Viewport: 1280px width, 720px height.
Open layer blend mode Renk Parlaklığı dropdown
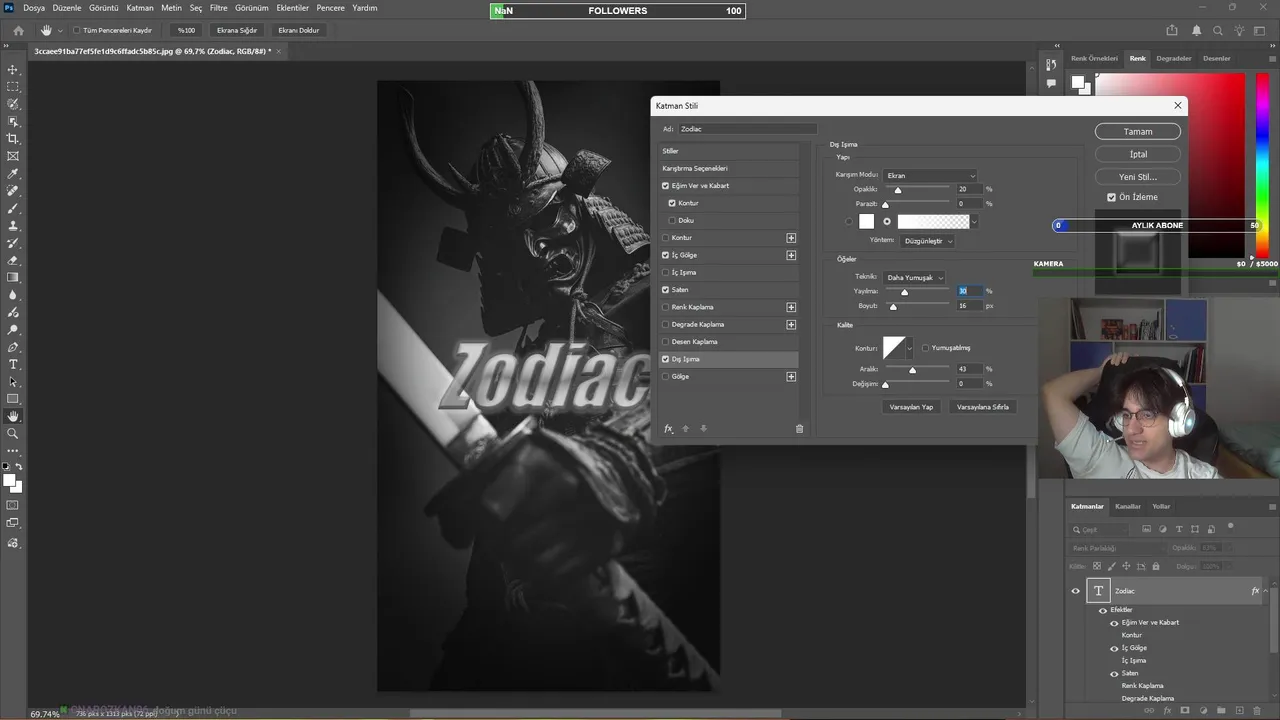pos(1117,548)
